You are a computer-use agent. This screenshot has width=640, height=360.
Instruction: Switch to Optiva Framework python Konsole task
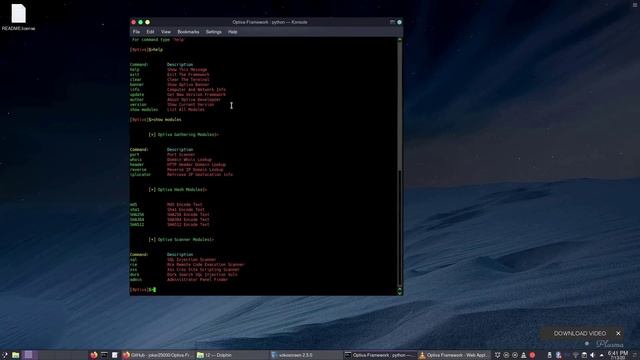click(380, 355)
